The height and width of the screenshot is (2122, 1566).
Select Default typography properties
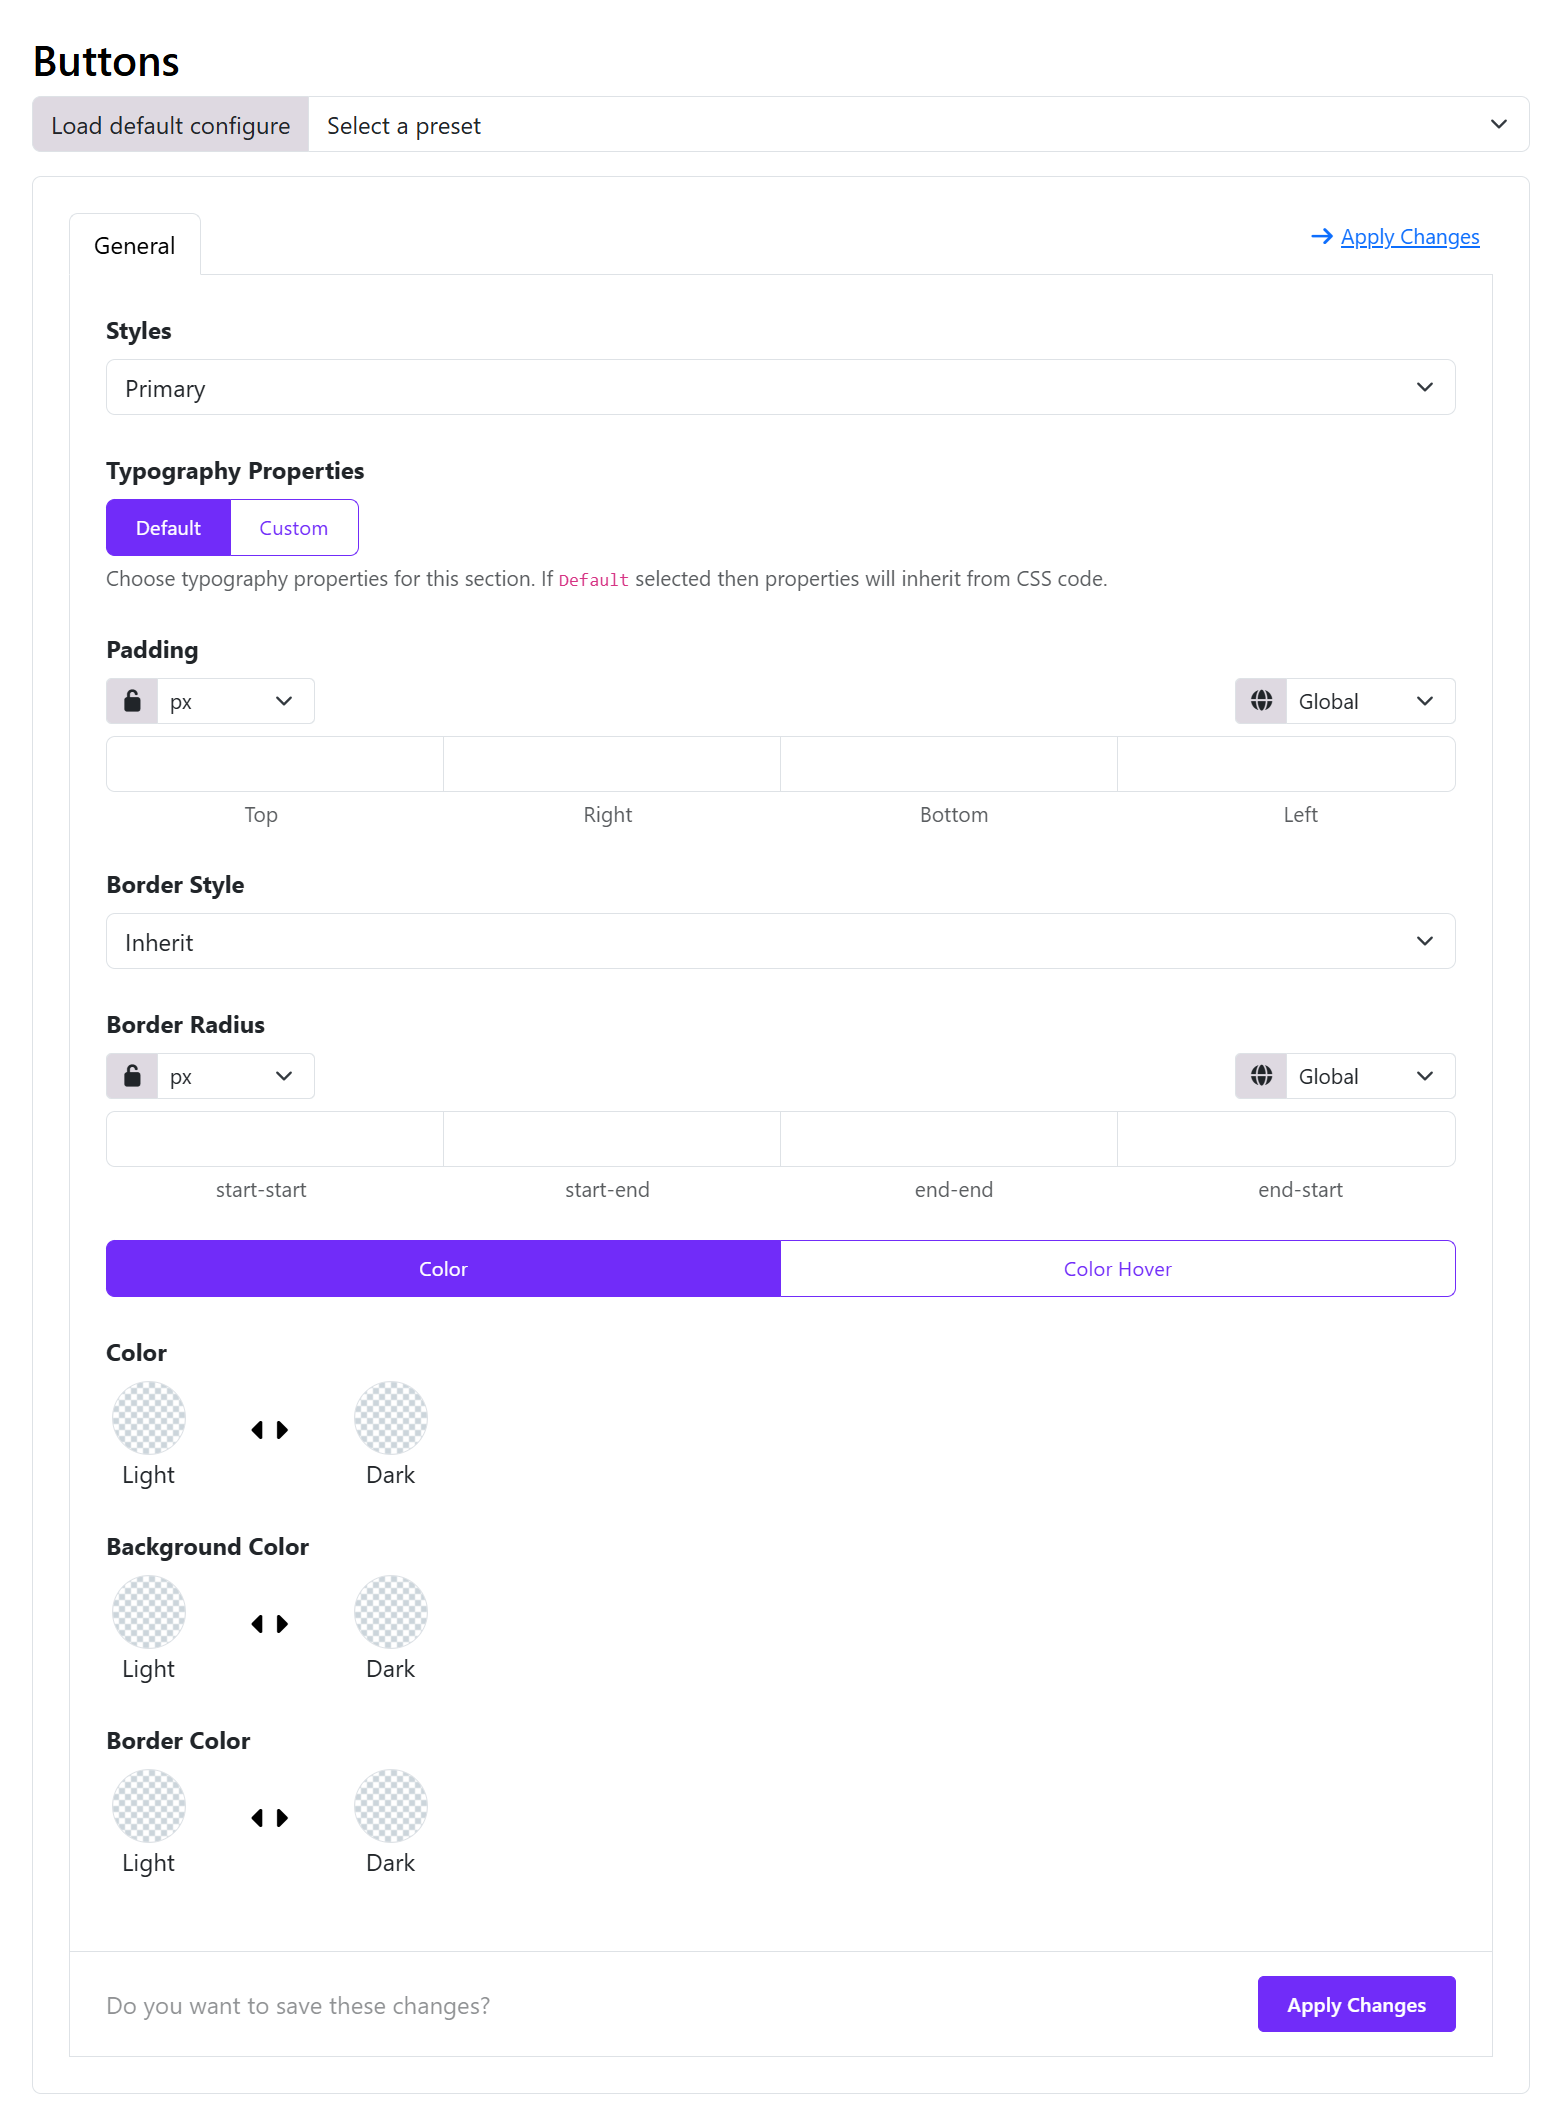tap(168, 527)
